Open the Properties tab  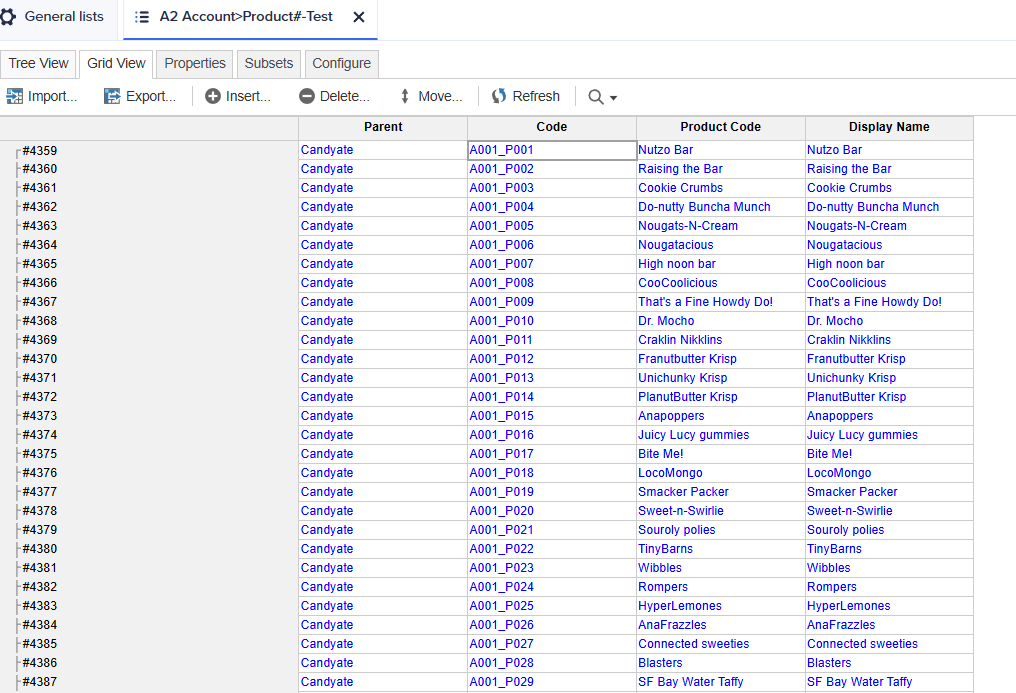(x=195, y=63)
